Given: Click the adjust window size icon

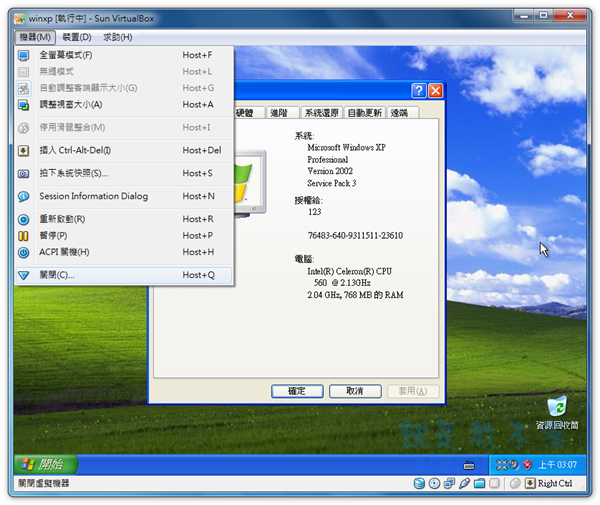Looking at the screenshot, I should 24,105.
